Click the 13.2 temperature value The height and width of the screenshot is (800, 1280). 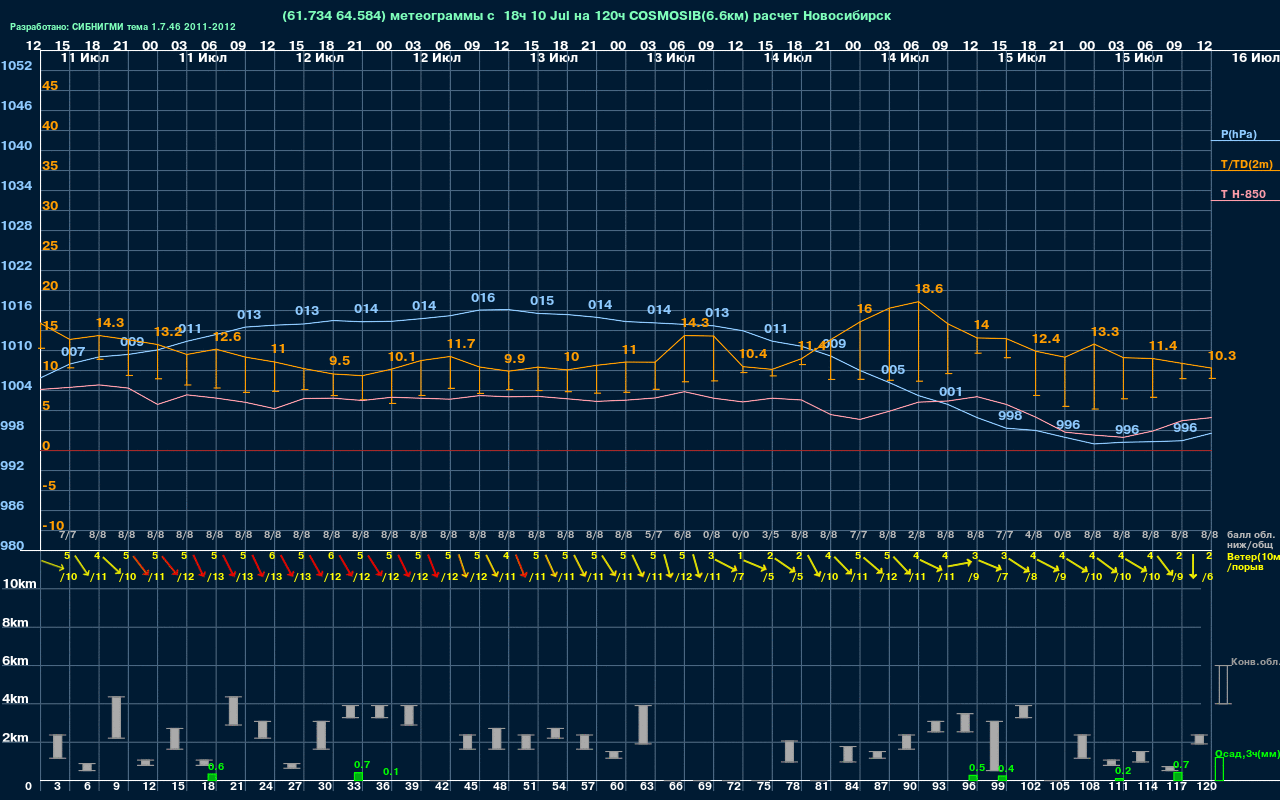coord(168,332)
